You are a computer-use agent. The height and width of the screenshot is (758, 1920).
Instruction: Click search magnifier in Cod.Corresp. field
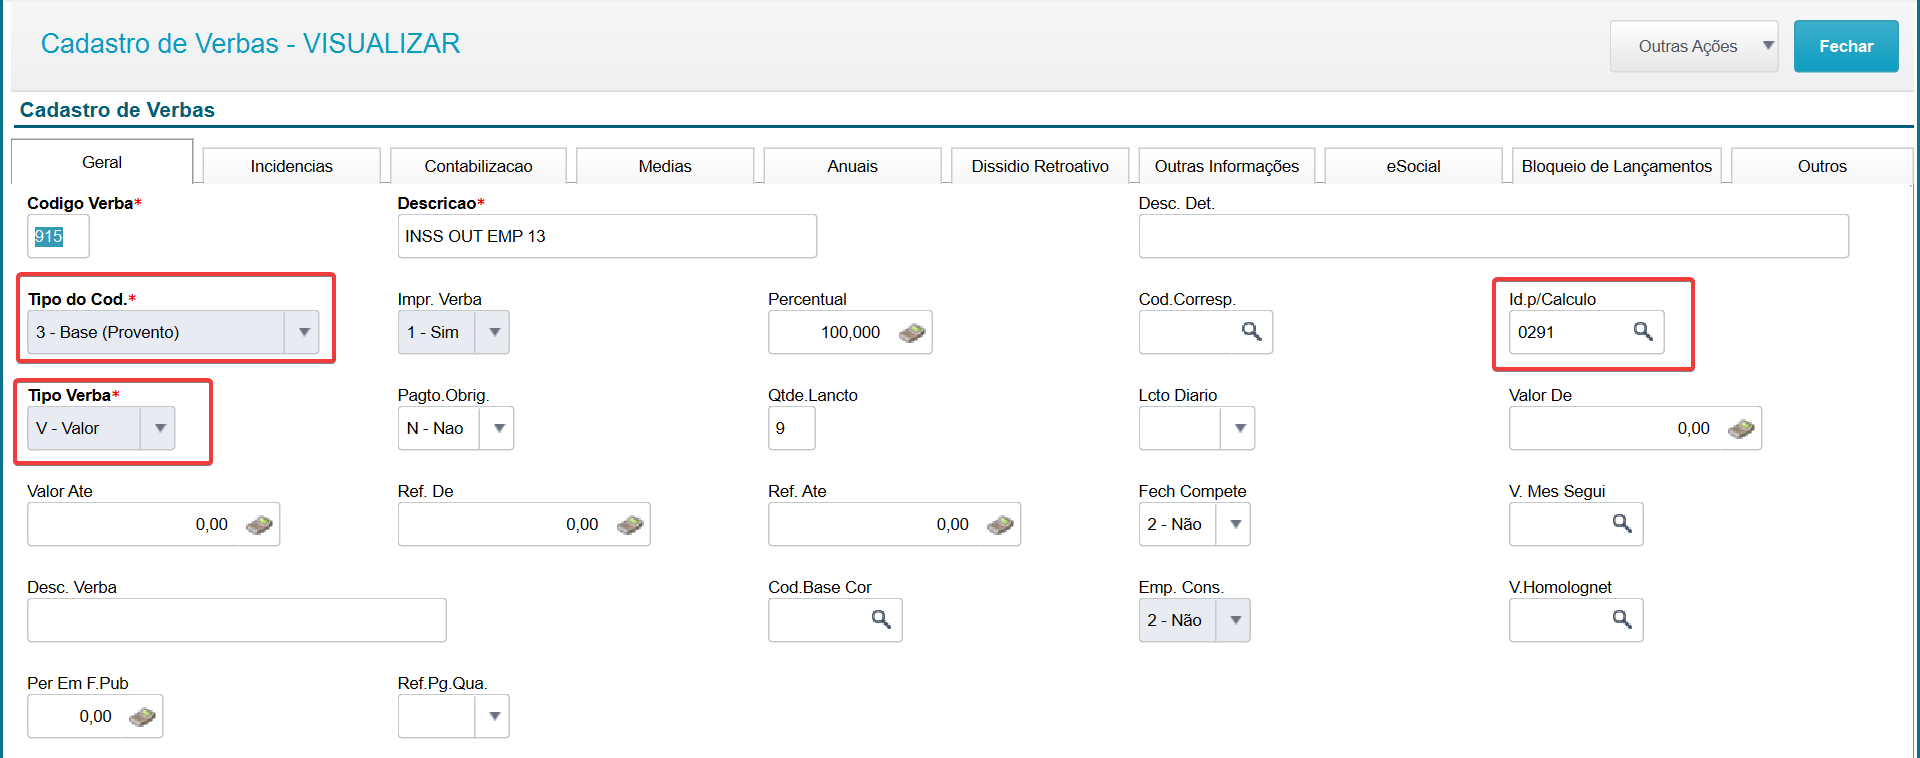pos(1251,331)
